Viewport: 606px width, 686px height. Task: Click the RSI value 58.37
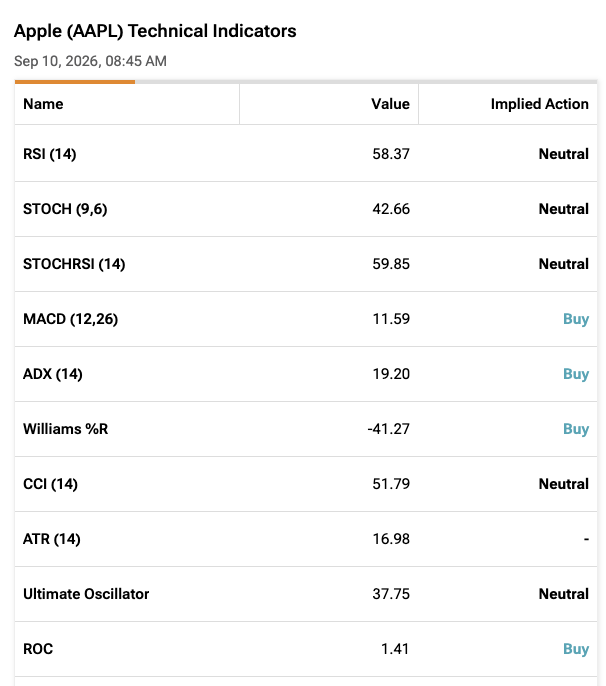click(x=391, y=154)
